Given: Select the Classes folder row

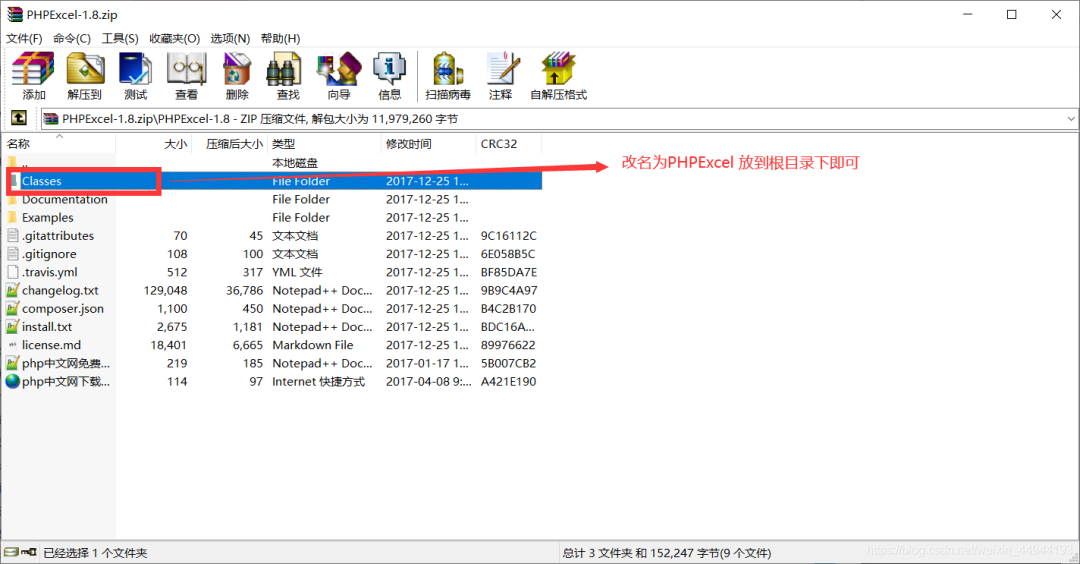Looking at the screenshot, I should 273,181.
